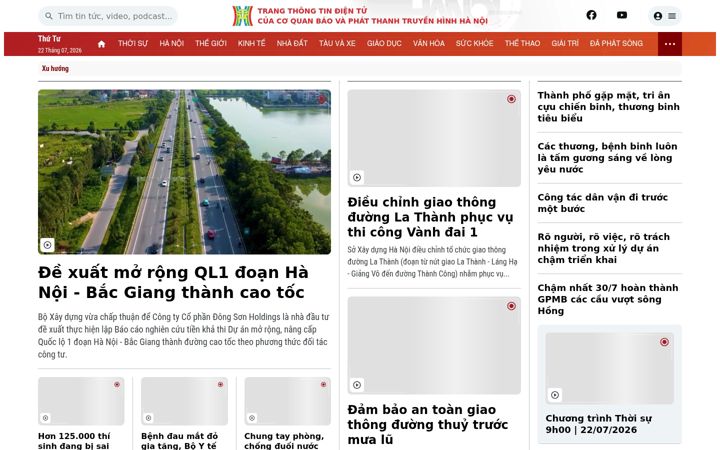
Task: Click the home icon in navigation bar
Action: [x=101, y=44]
